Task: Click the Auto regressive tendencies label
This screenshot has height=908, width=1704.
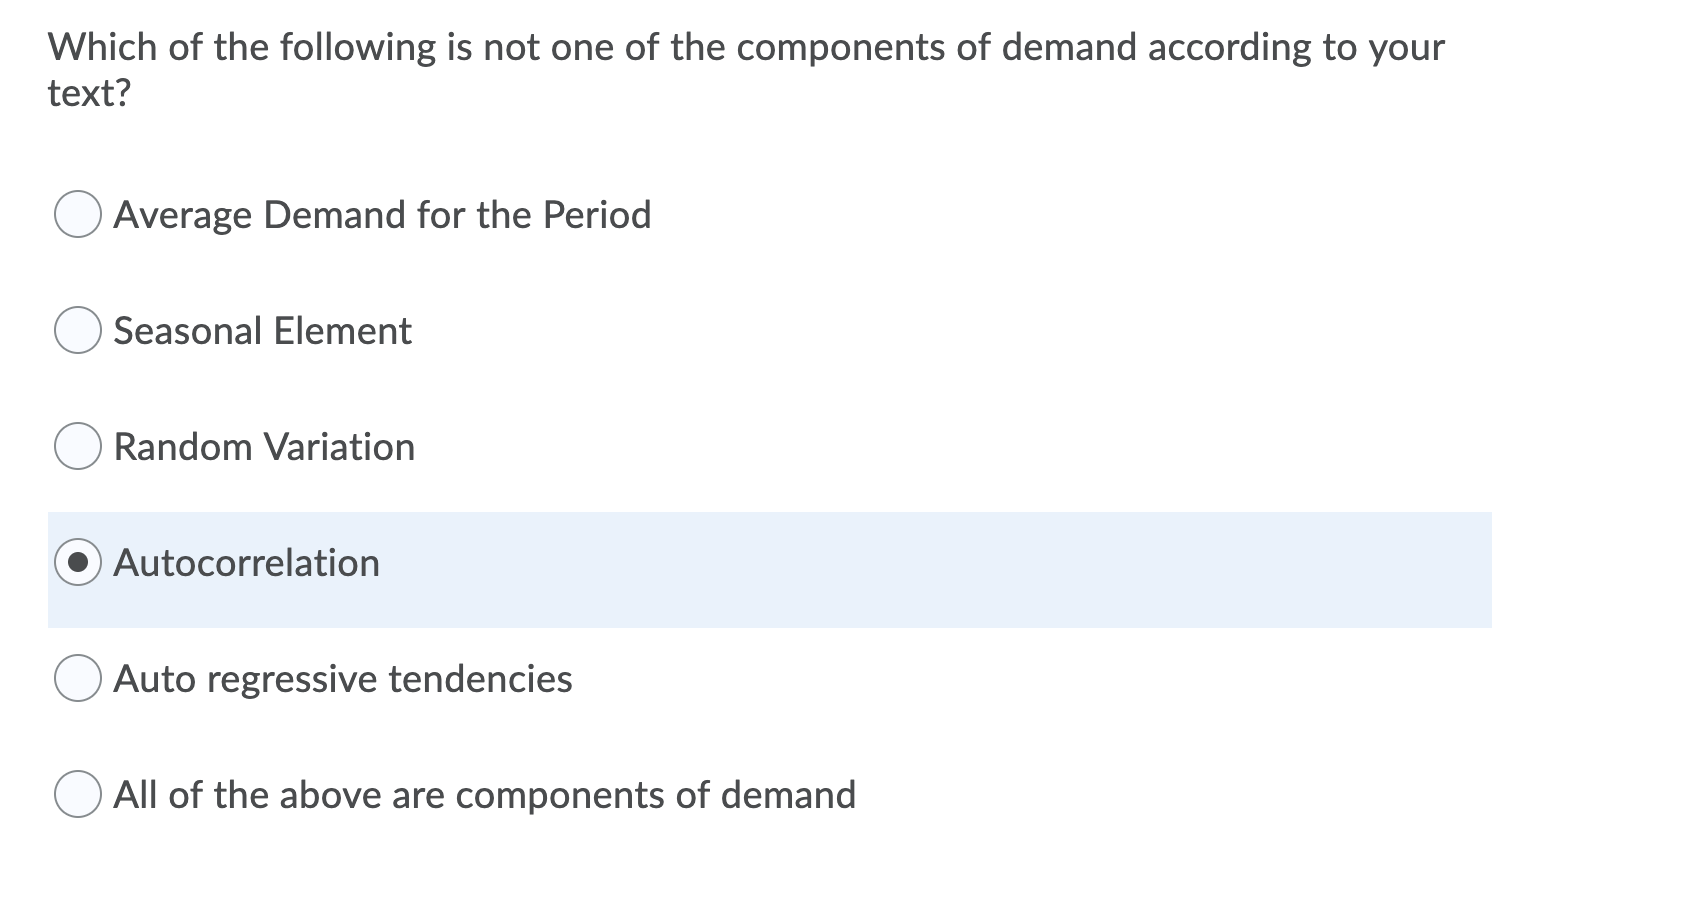Action: [x=343, y=678]
